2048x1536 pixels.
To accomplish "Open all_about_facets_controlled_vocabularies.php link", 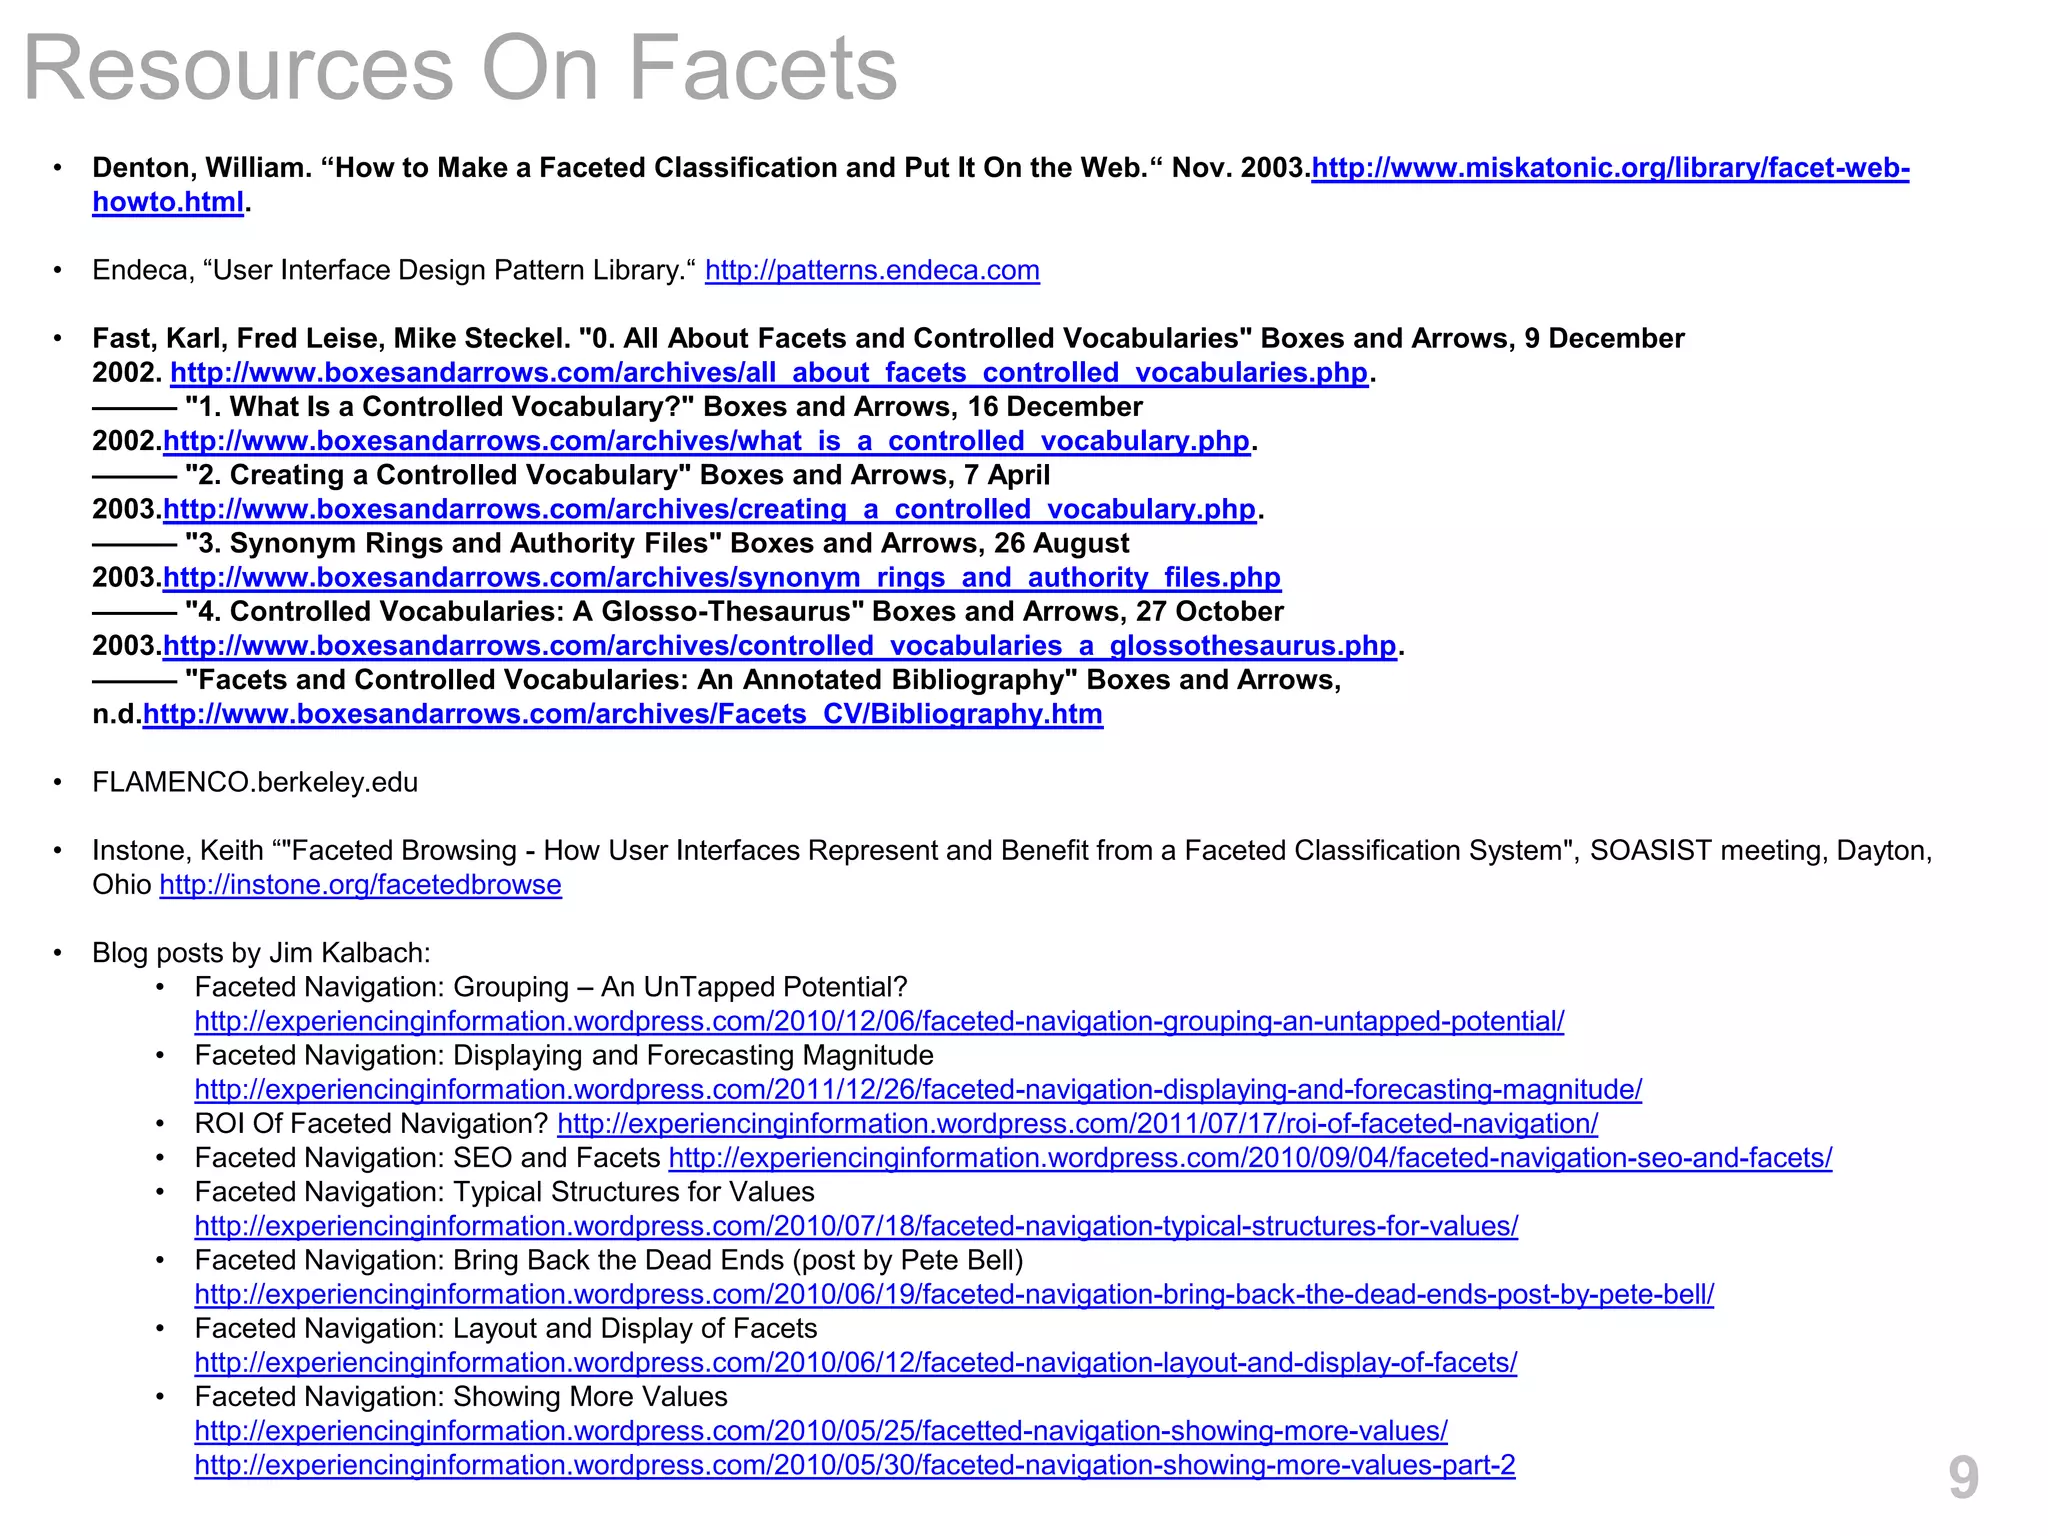I will tap(769, 373).
